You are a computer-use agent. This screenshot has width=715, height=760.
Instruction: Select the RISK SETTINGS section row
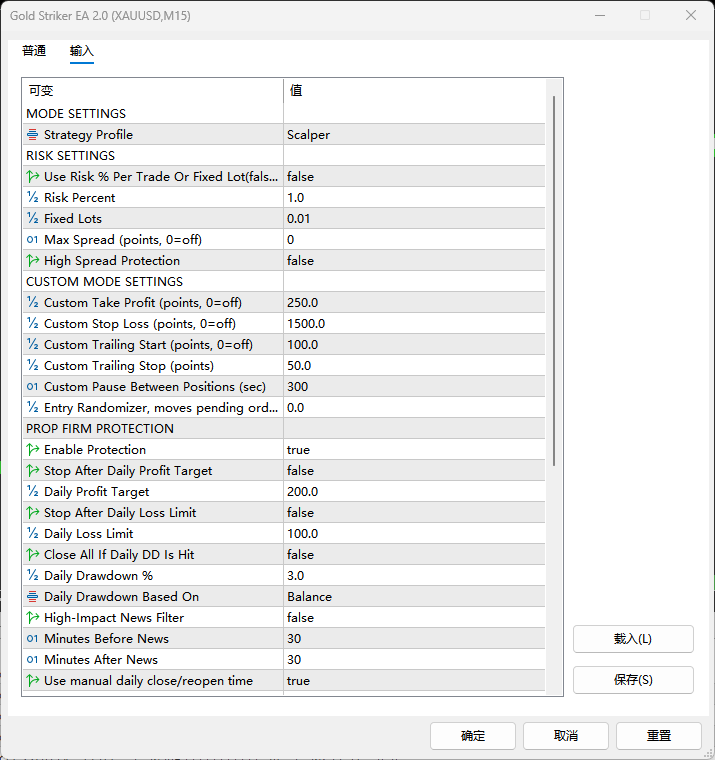coord(284,156)
